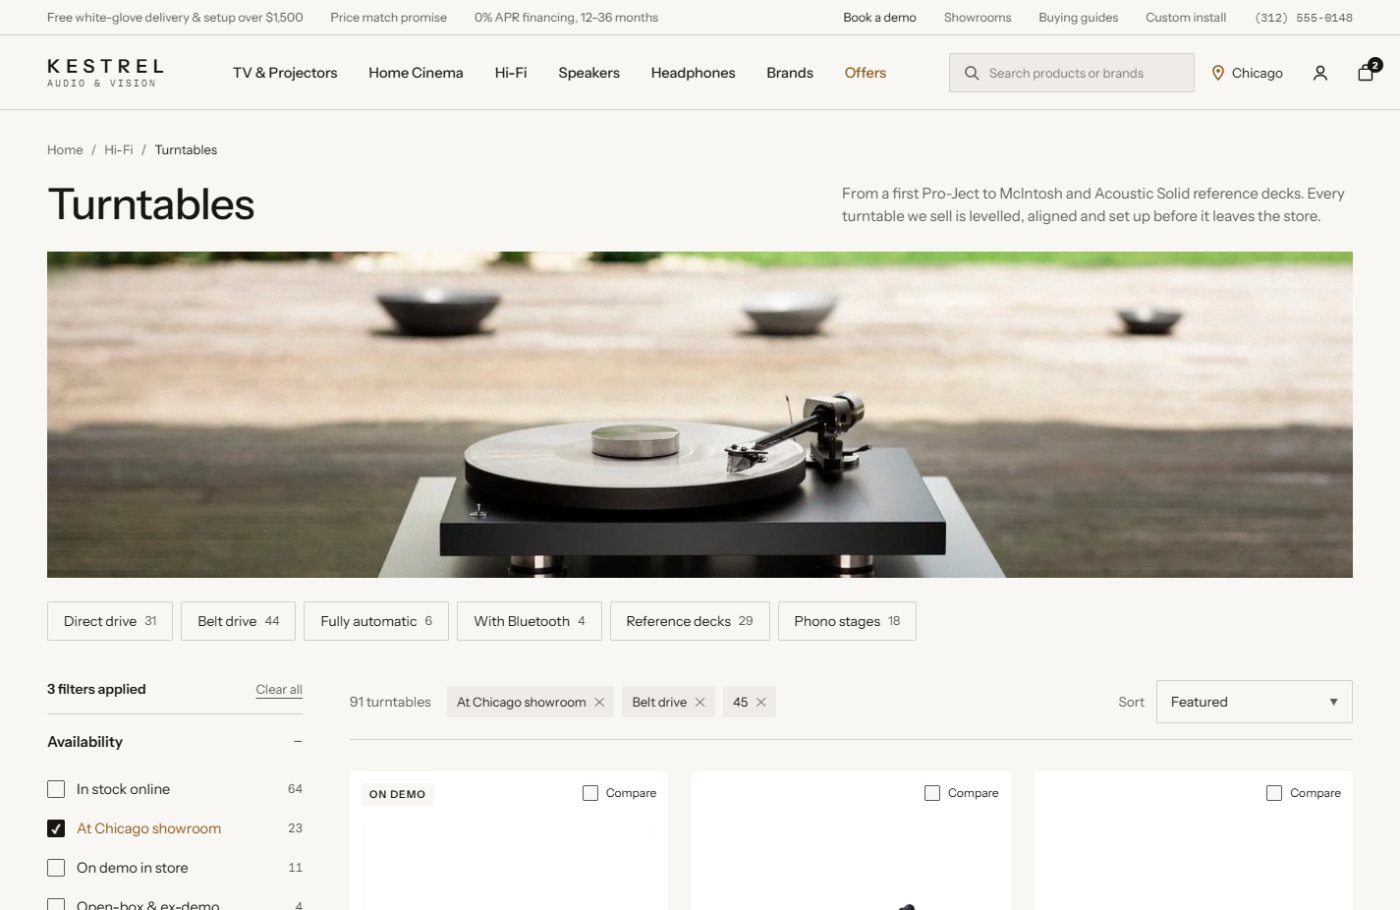This screenshot has width=1400, height=910.
Task: Click the search magnifier icon
Action: tap(971, 73)
